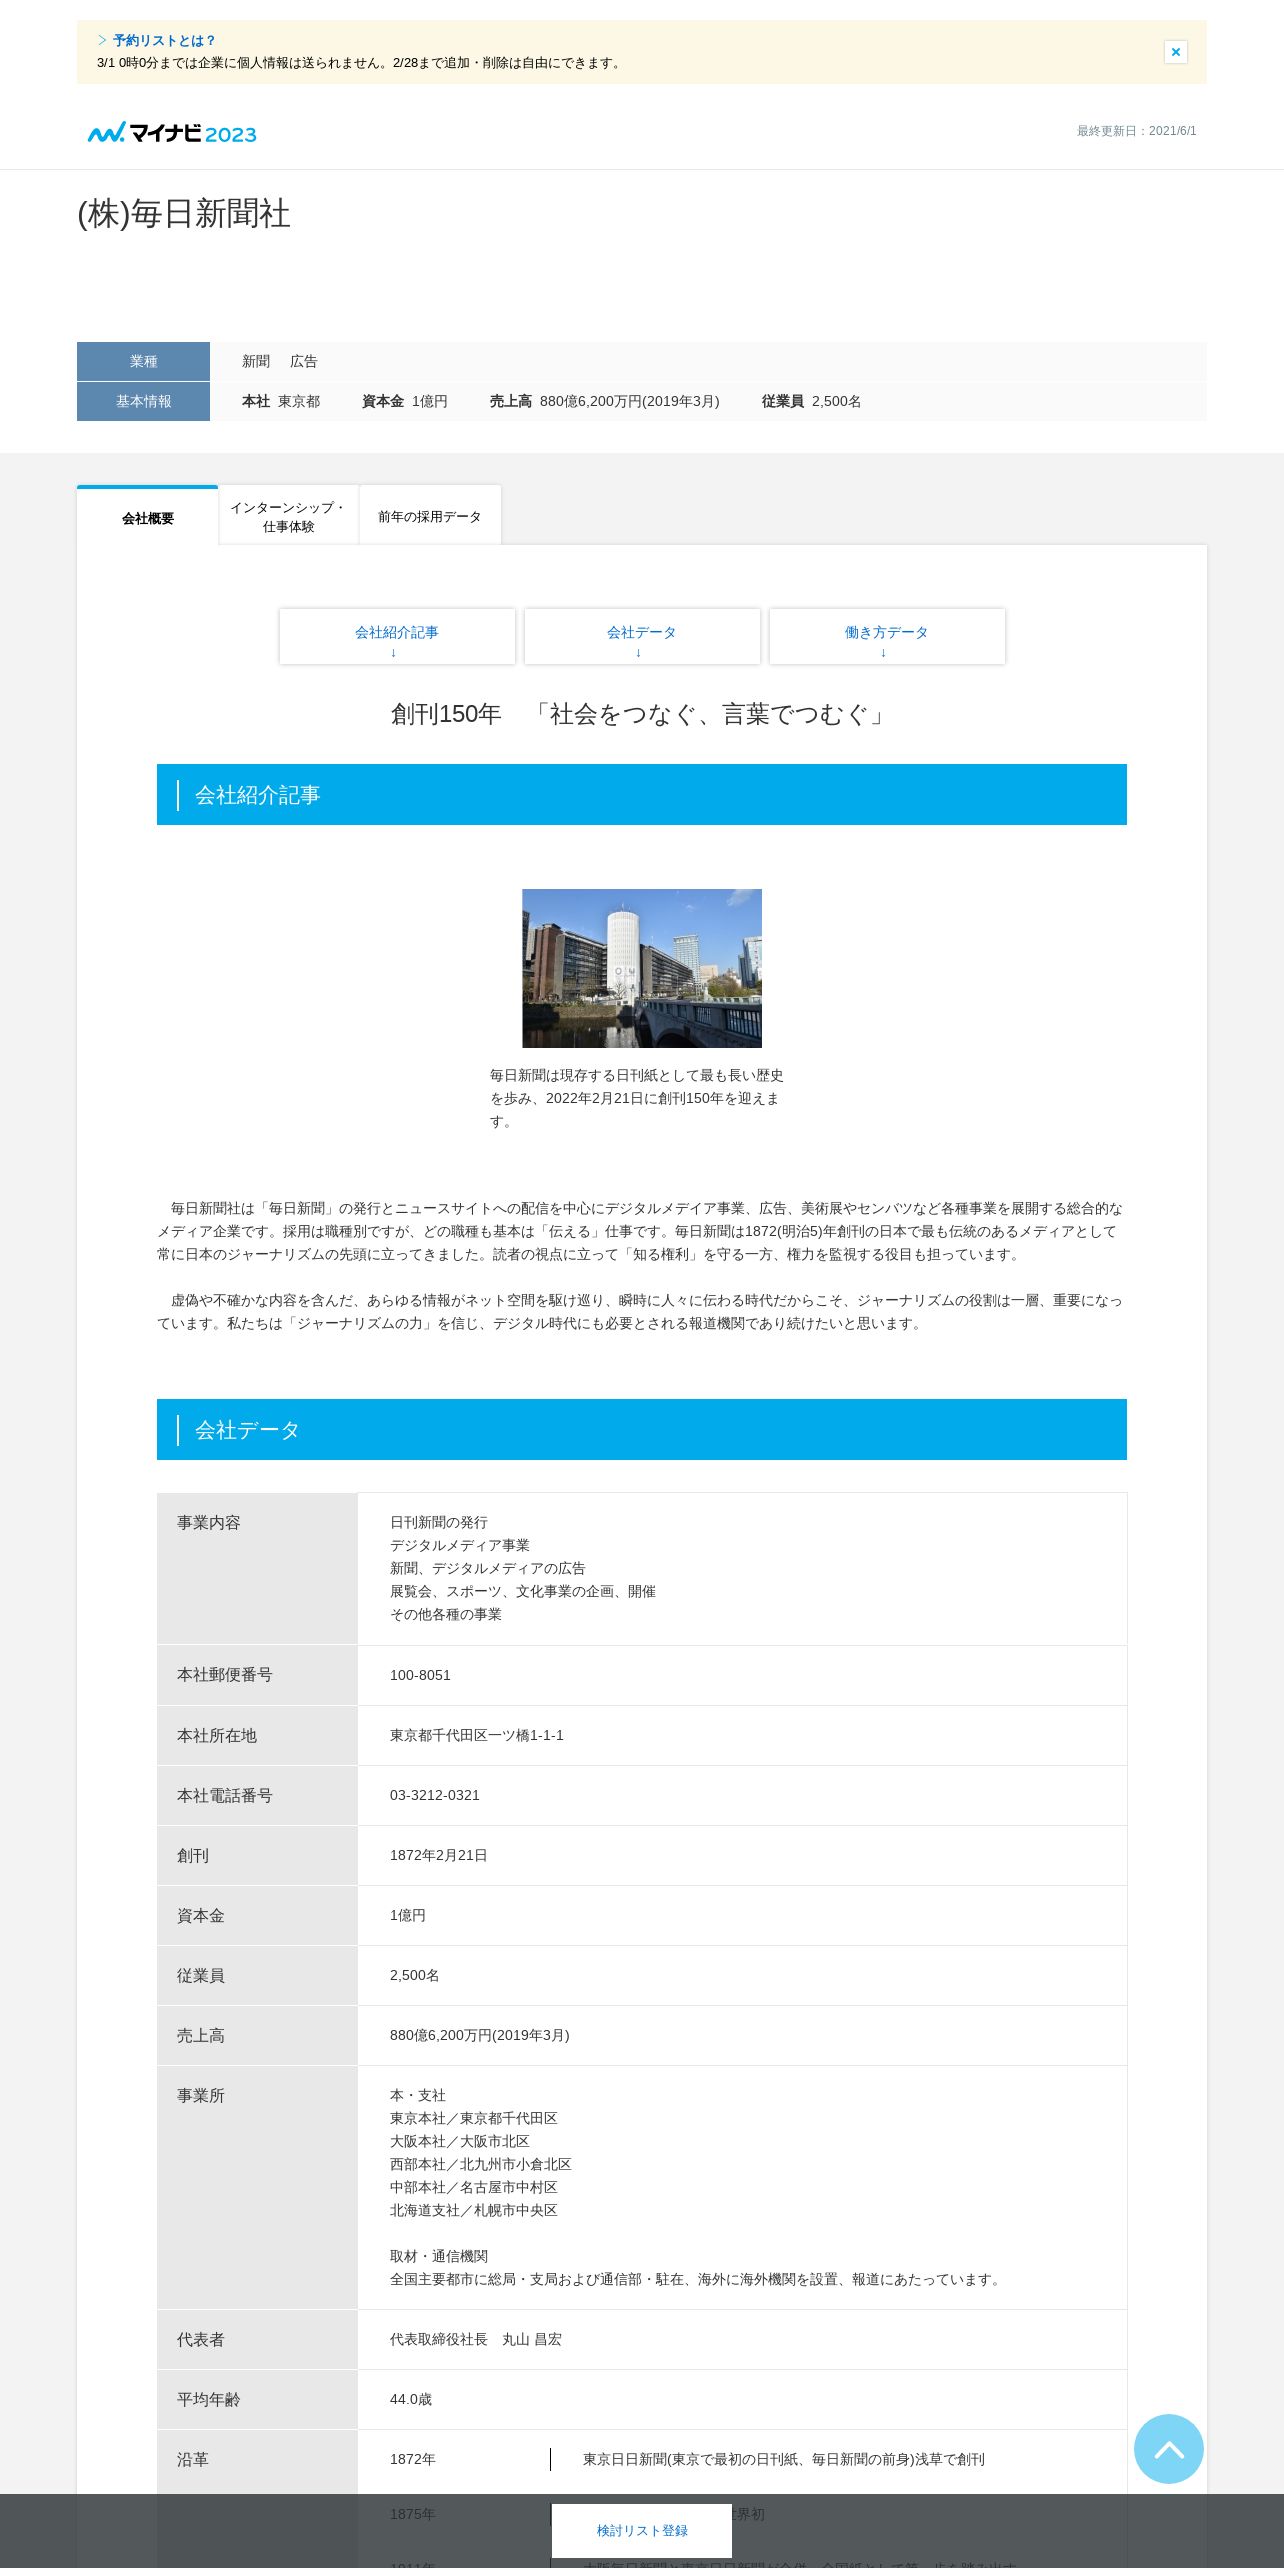
Task: Jump to 会社データ section button
Action: 642,637
